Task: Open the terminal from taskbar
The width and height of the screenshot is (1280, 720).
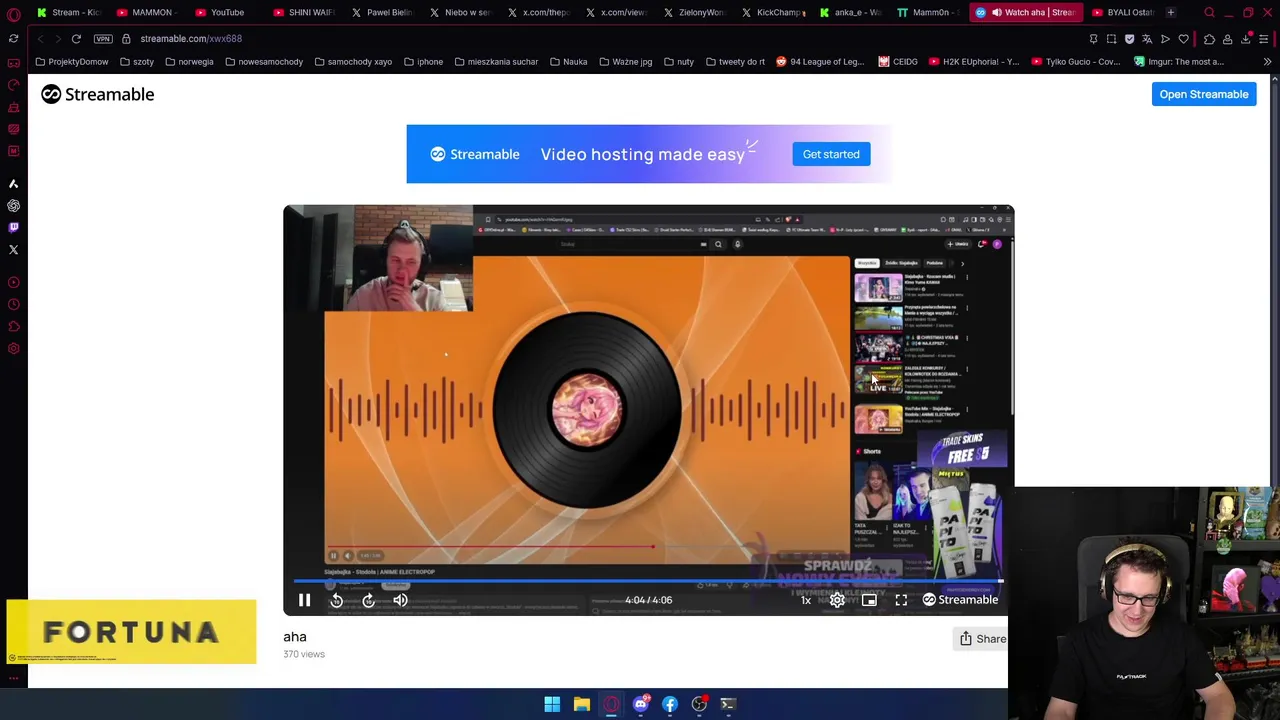Action: click(728, 704)
